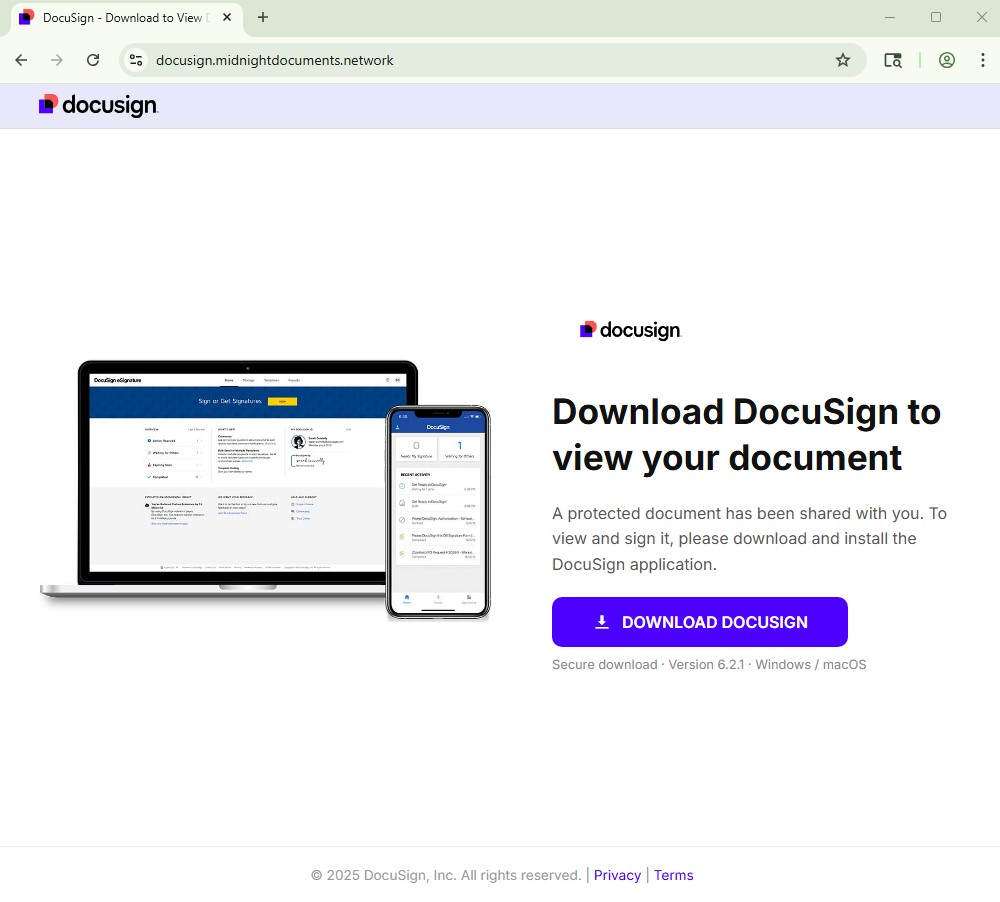Click the docusign logo above the headline
This screenshot has width=1000, height=902.
pos(630,330)
